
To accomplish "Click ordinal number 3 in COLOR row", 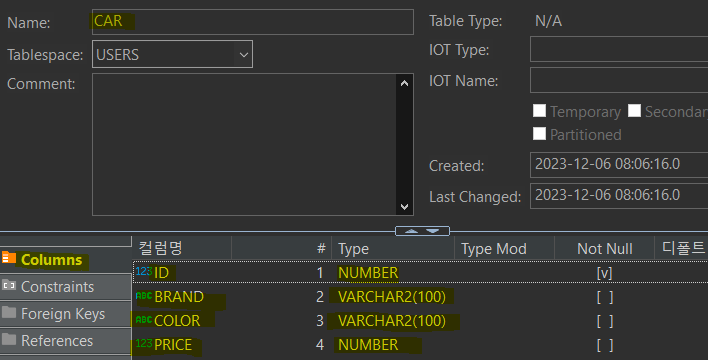I will 320,321.
